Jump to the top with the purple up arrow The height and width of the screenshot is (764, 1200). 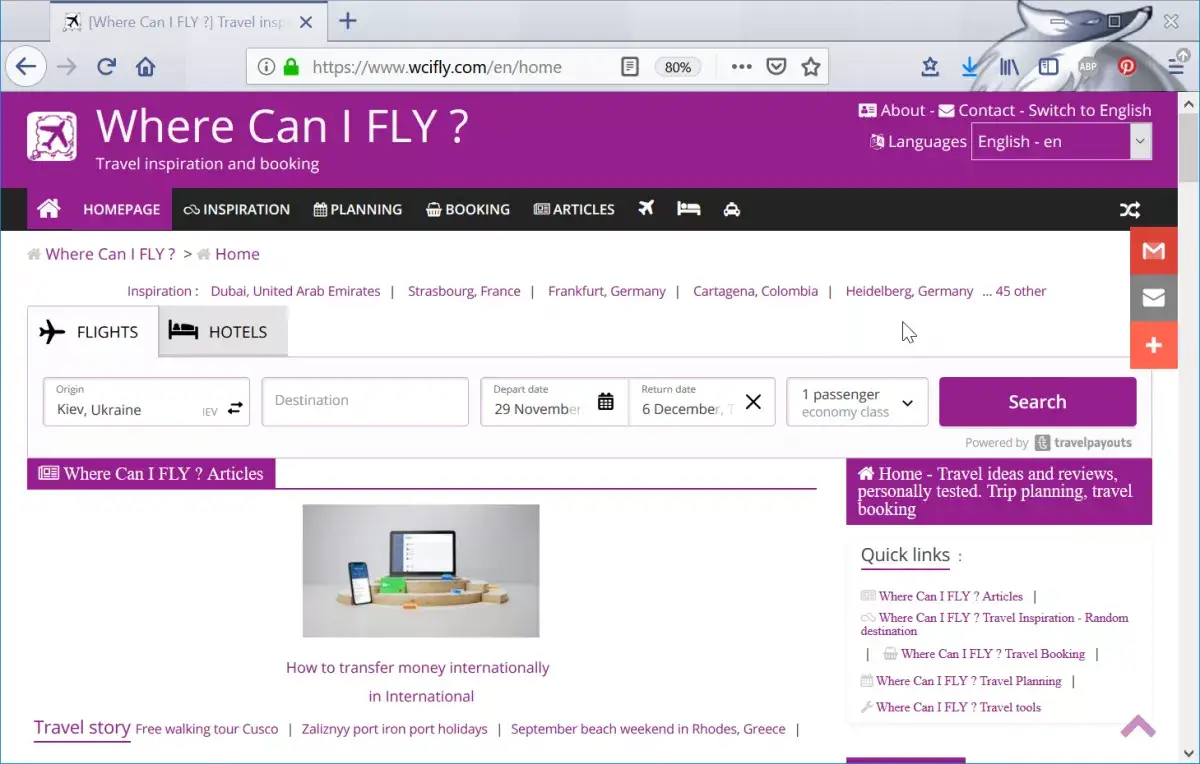coord(1138,725)
